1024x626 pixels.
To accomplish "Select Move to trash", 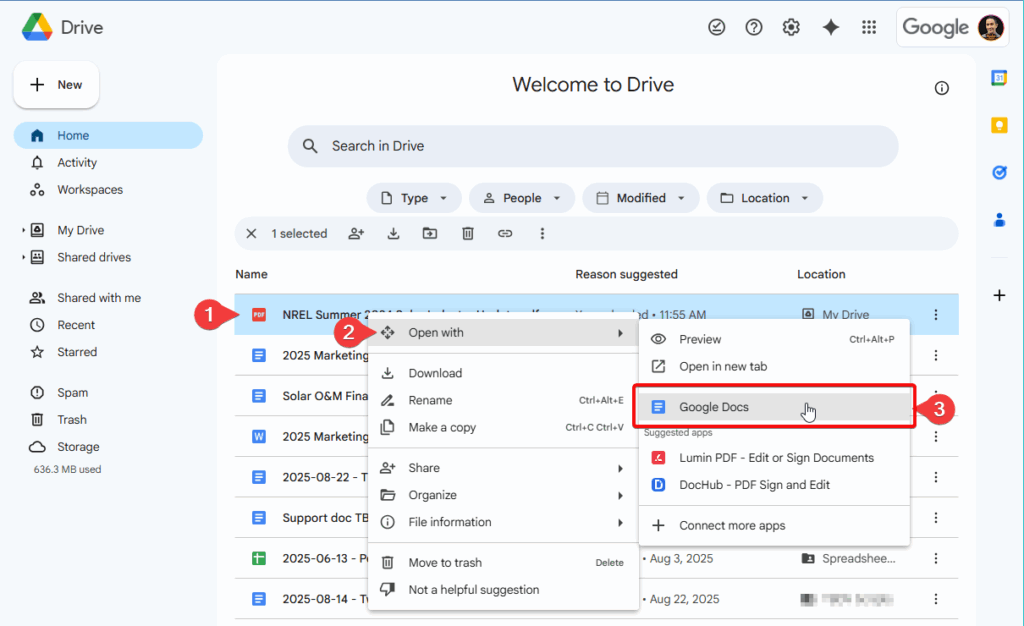I will coord(504,563).
